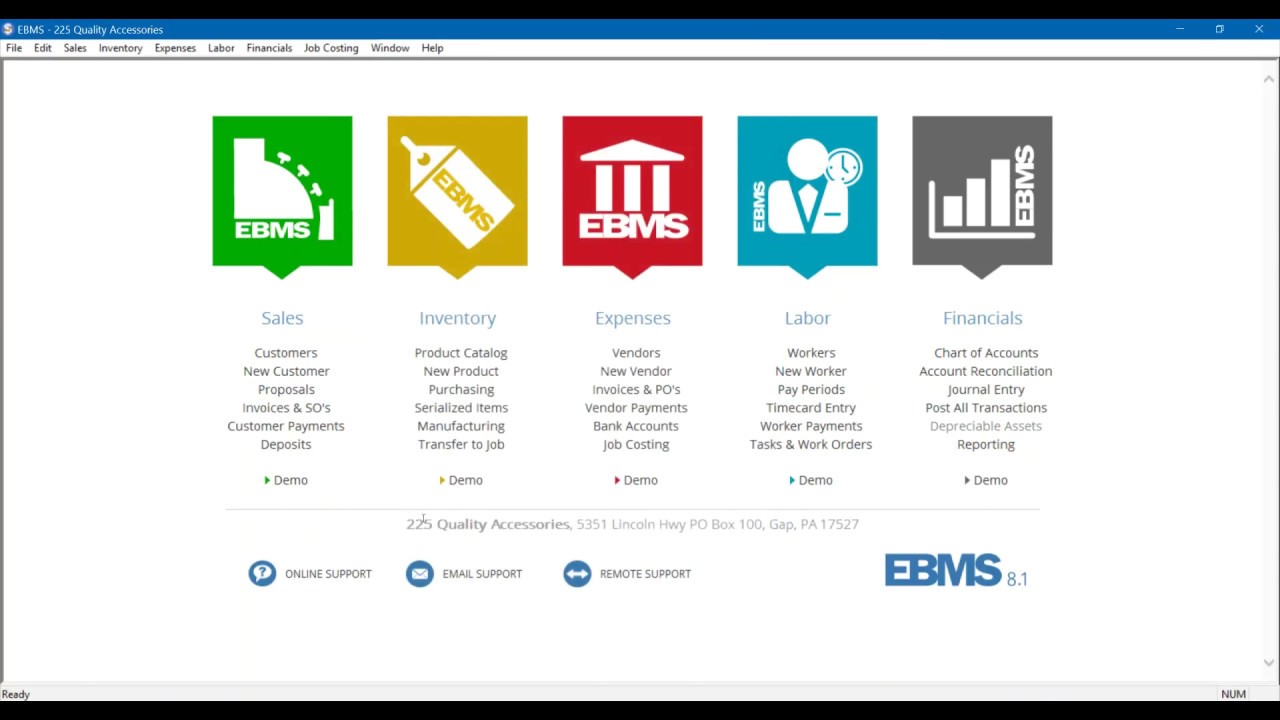The height and width of the screenshot is (720, 1280).
Task: Open the gray Financials bar chart icon
Action: coord(982,196)
